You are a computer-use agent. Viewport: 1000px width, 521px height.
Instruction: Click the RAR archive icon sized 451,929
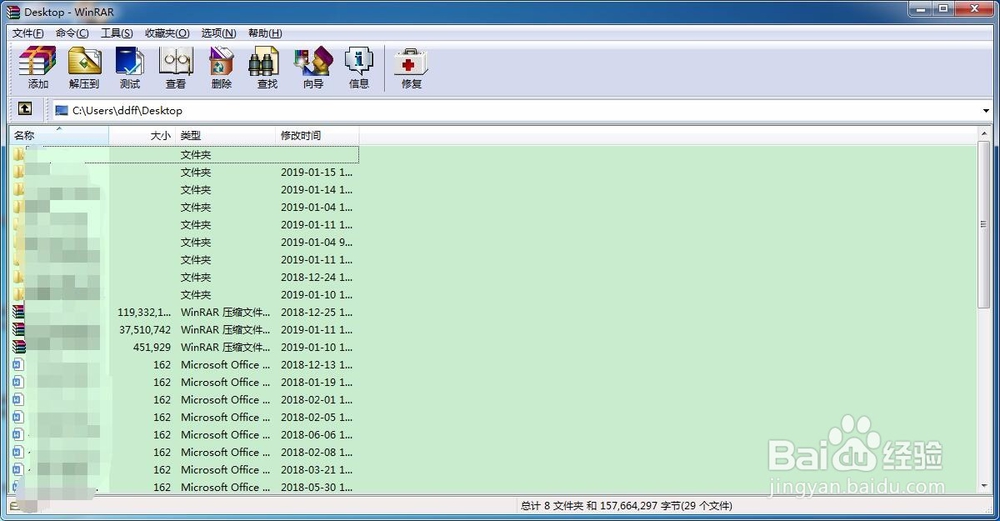tap(18, 347)
